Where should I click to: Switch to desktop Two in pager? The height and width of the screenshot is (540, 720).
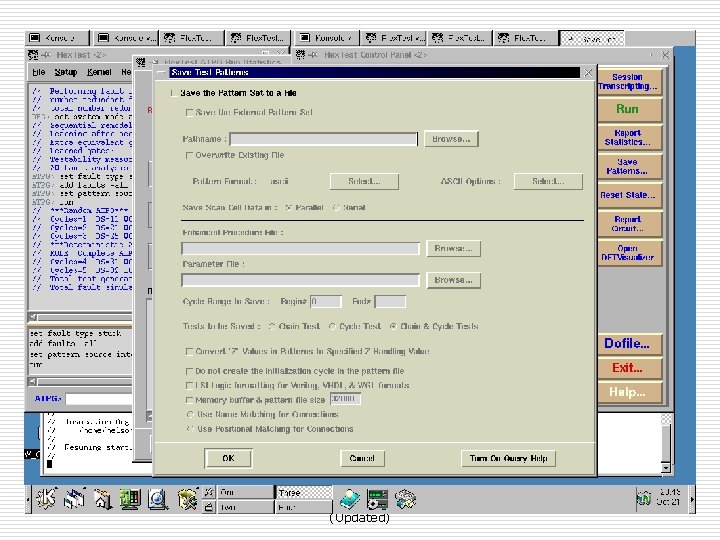point(245,507)
